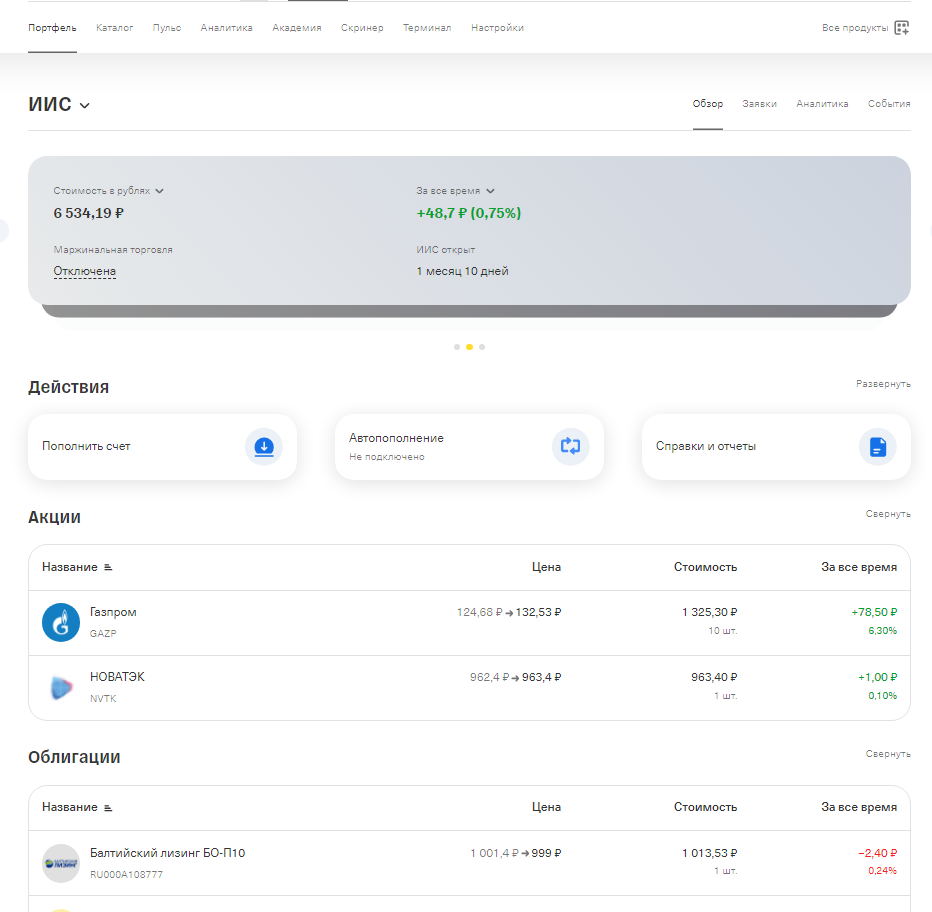This screenshot has height=912, width=932.
Task: Click Развернуть in Действия section
Action: click(883, 384)
